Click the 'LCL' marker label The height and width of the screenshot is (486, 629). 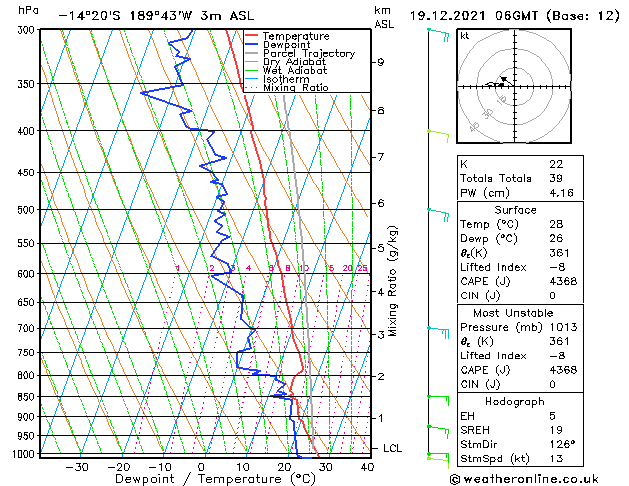[392, 448]
